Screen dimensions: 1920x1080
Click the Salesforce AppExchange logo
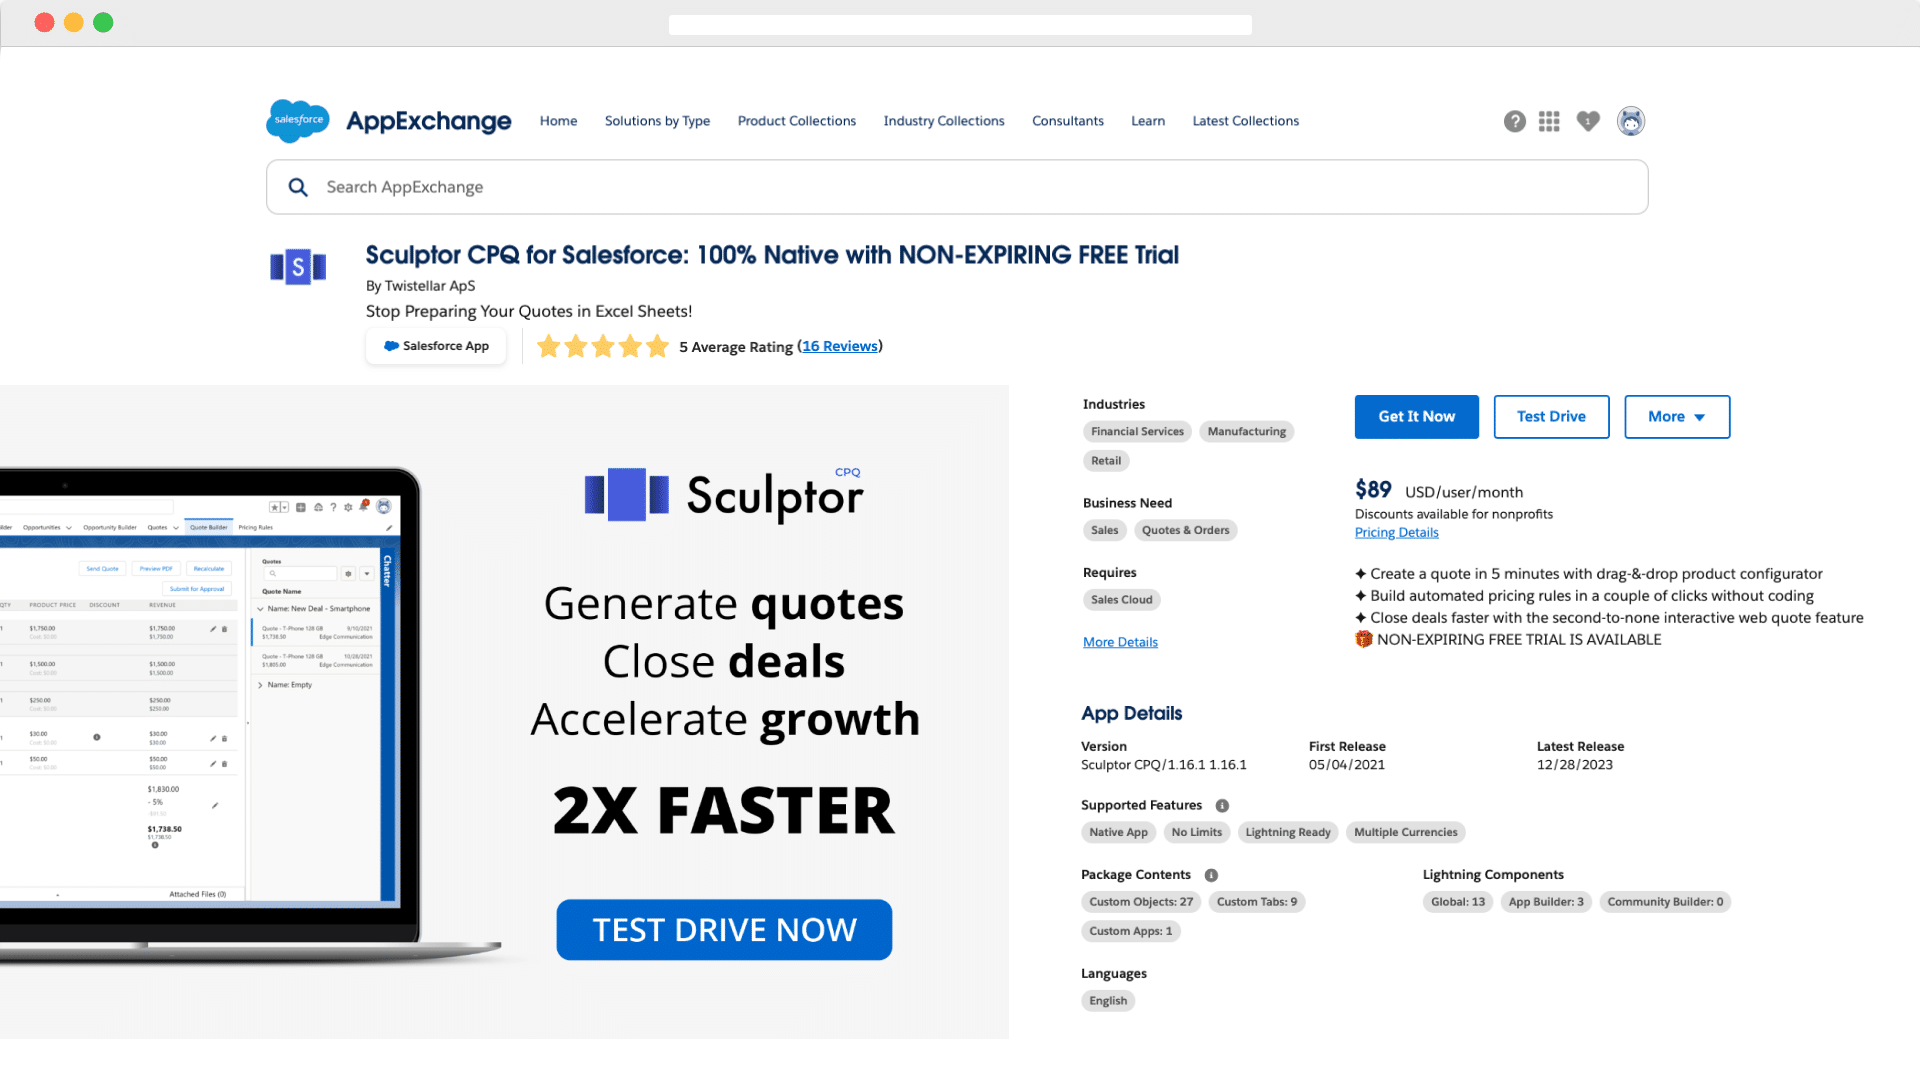(388, 120)
